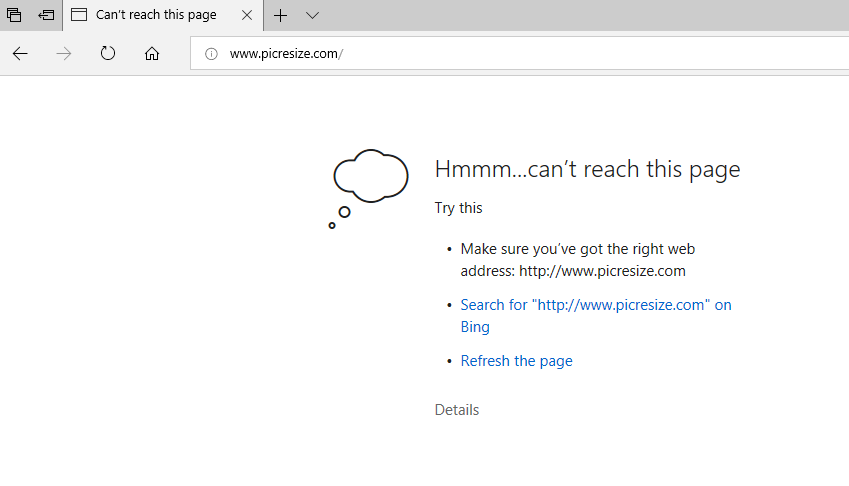Show site information icon in address bar
The width and height of the screenshot is (849, 486).
211,54
